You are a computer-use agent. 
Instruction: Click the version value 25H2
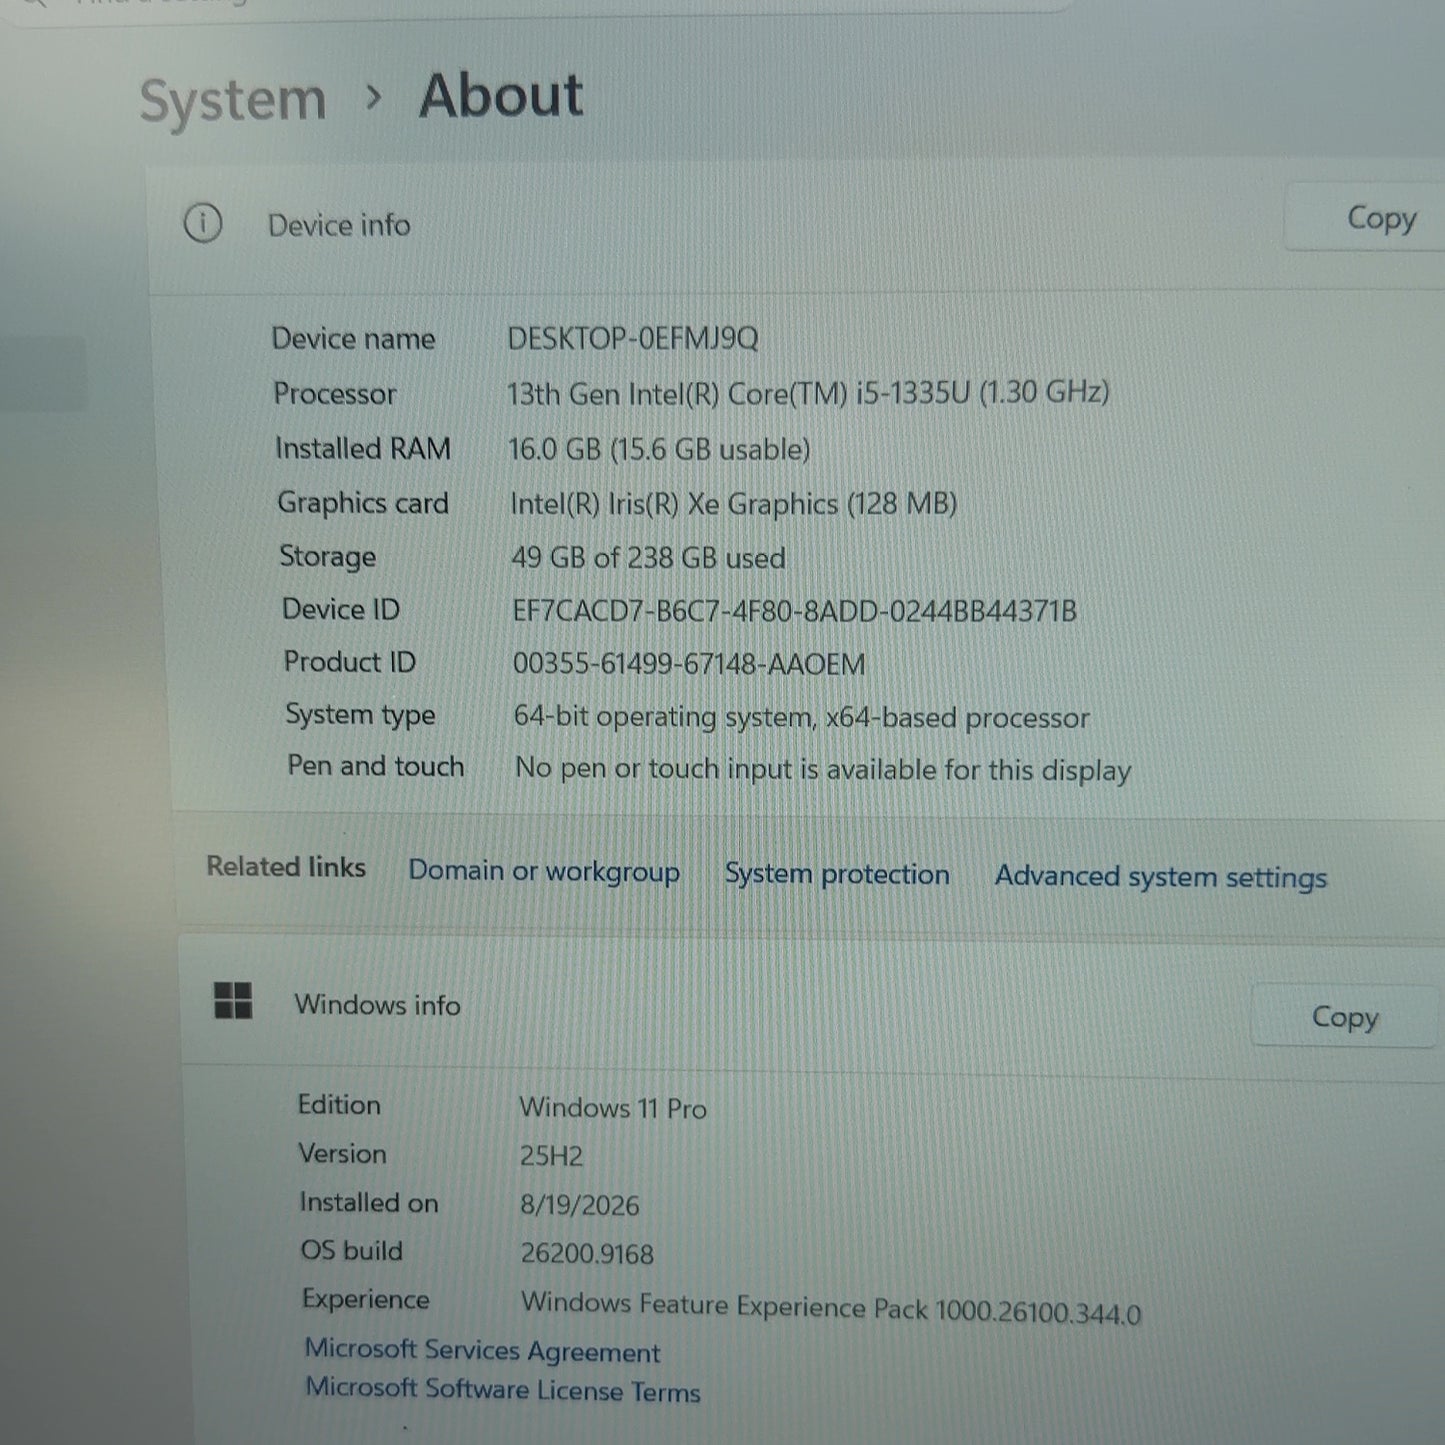click(x=551, y=1156)
